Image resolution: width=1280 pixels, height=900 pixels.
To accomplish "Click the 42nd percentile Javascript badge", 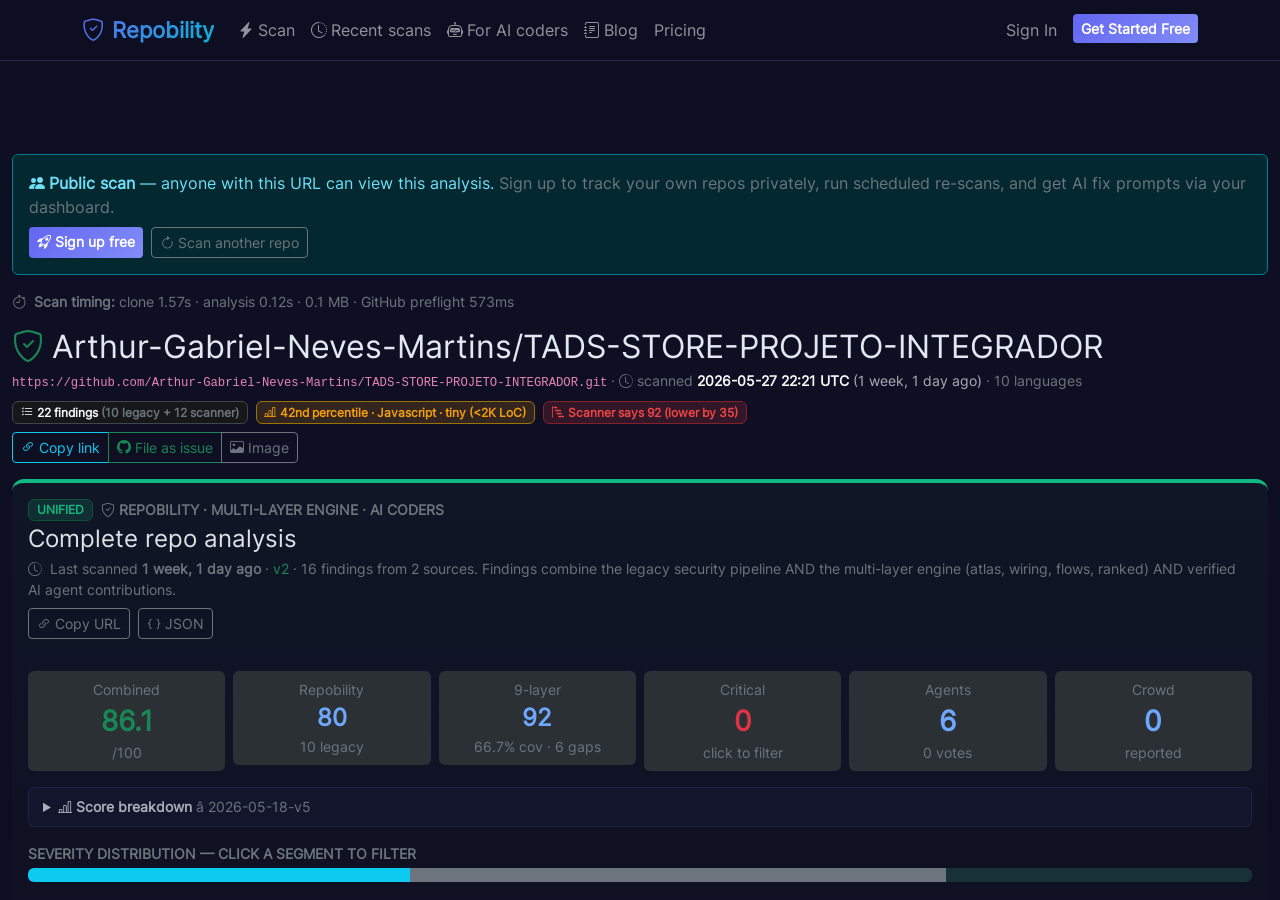I will [x=395, y=412].
